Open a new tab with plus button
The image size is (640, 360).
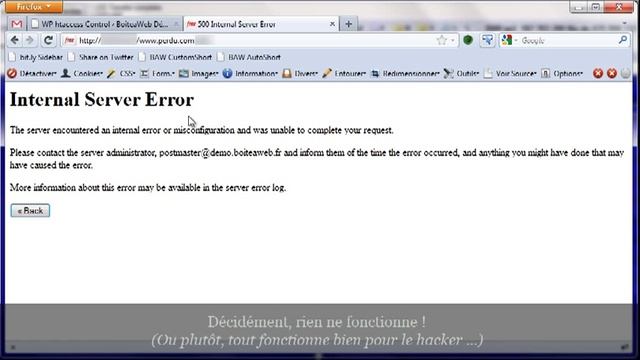[x=349, y=24]
